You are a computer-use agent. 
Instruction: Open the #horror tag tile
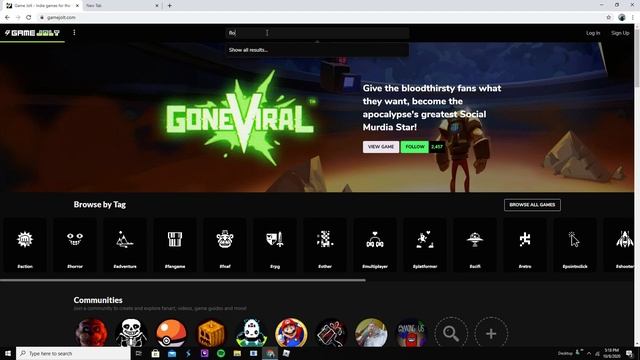point(75,245)
